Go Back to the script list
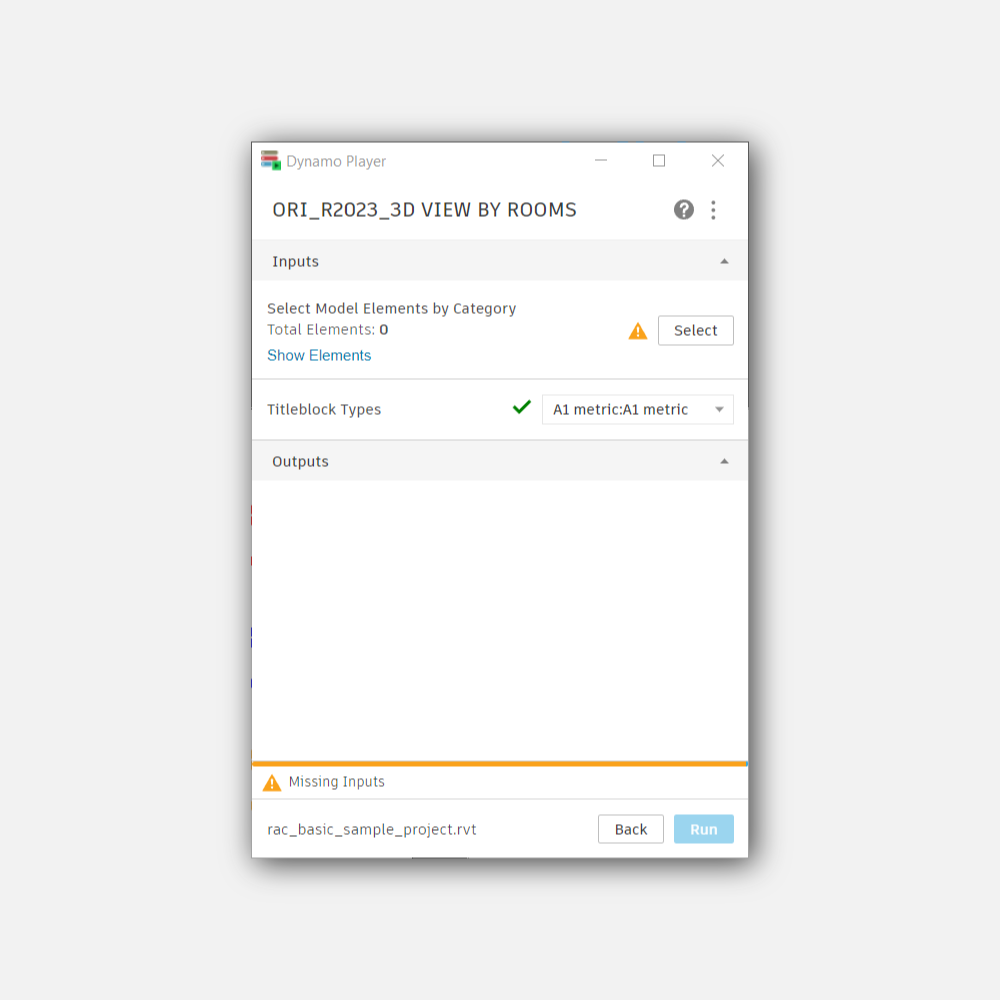 631,829
